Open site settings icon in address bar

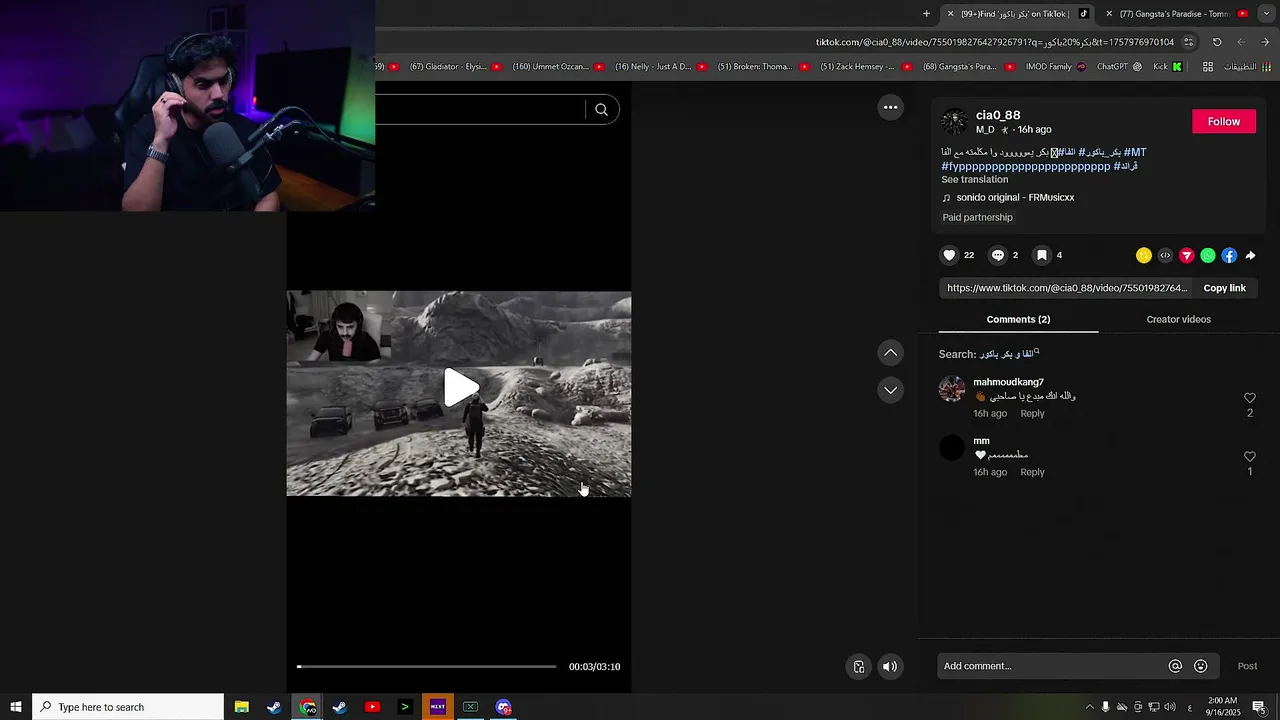coord(1188,42)
